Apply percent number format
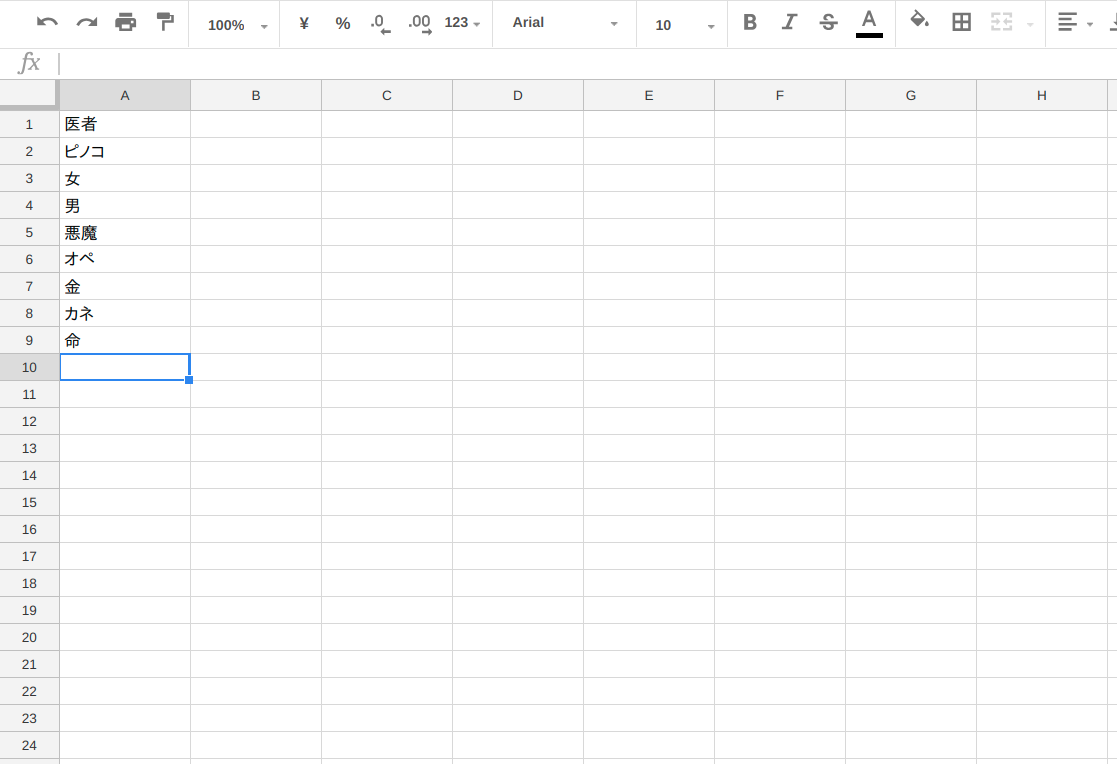The image size is (1117, 764). [343, 24]
